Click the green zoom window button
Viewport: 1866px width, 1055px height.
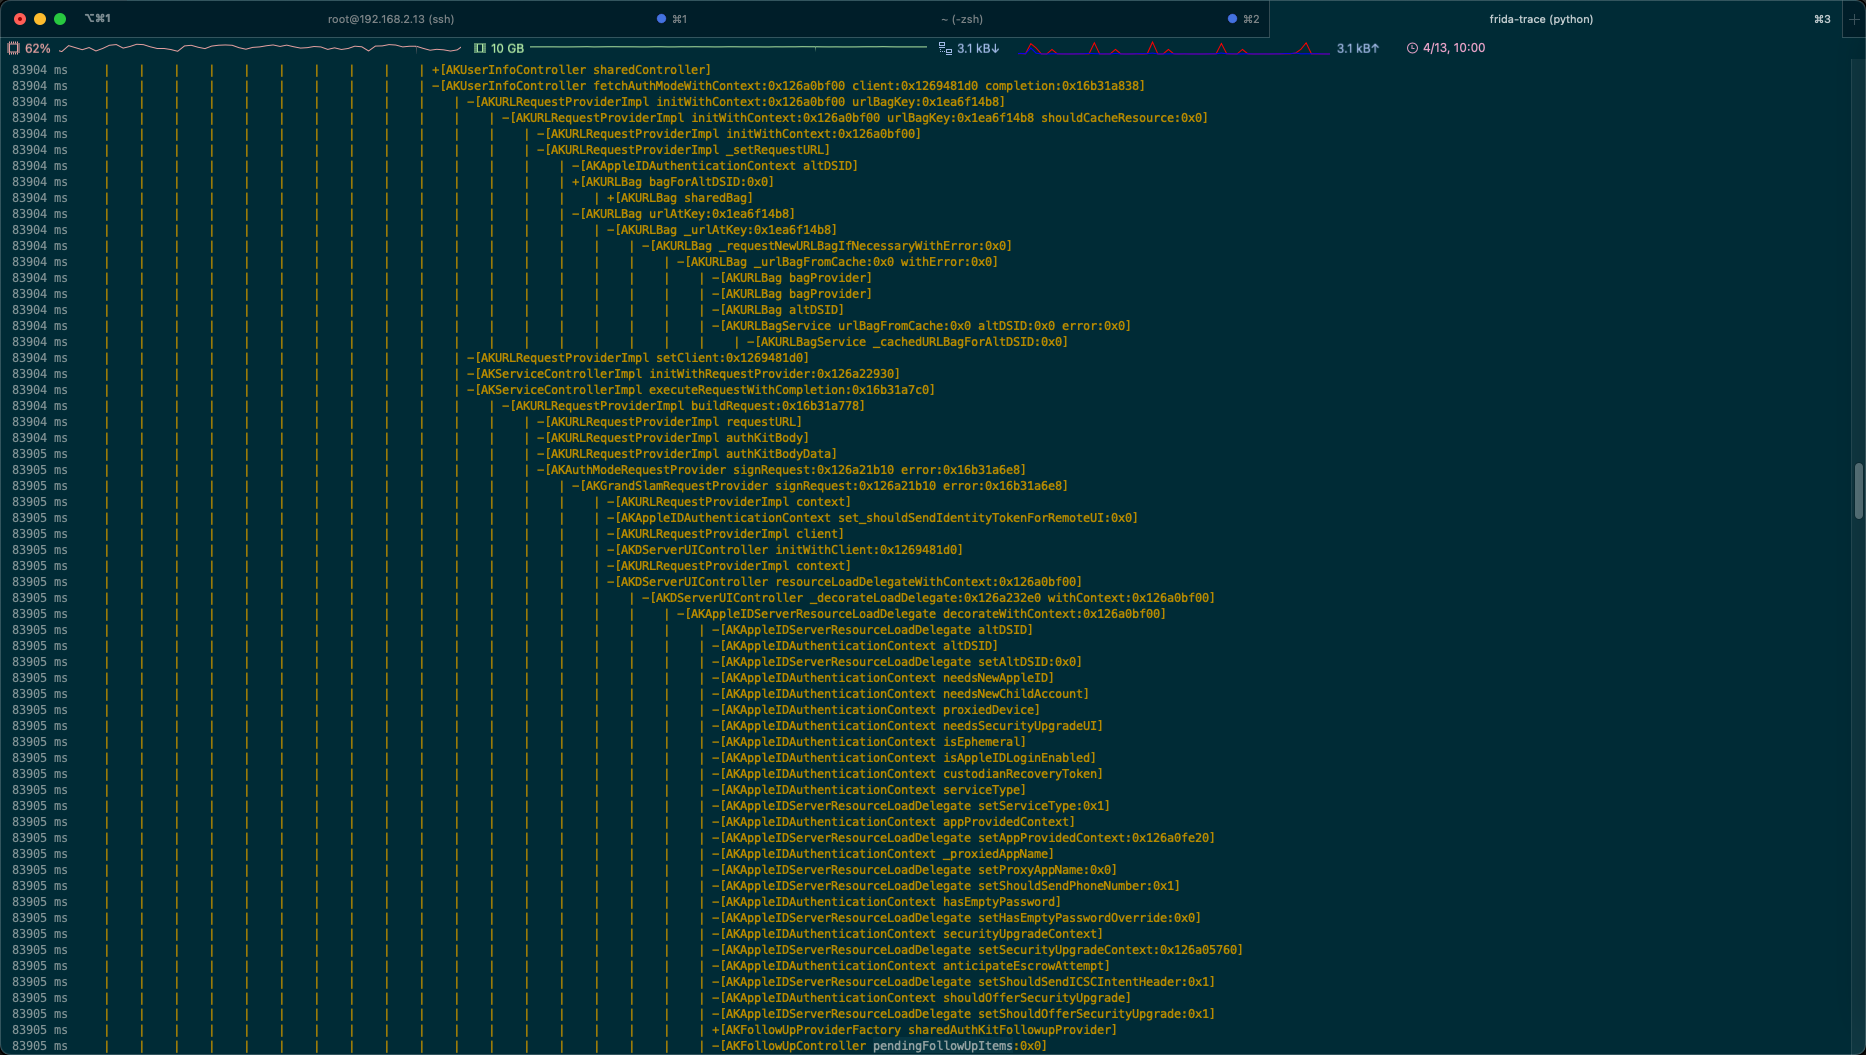pyautogui.click(x=60, y=19)
